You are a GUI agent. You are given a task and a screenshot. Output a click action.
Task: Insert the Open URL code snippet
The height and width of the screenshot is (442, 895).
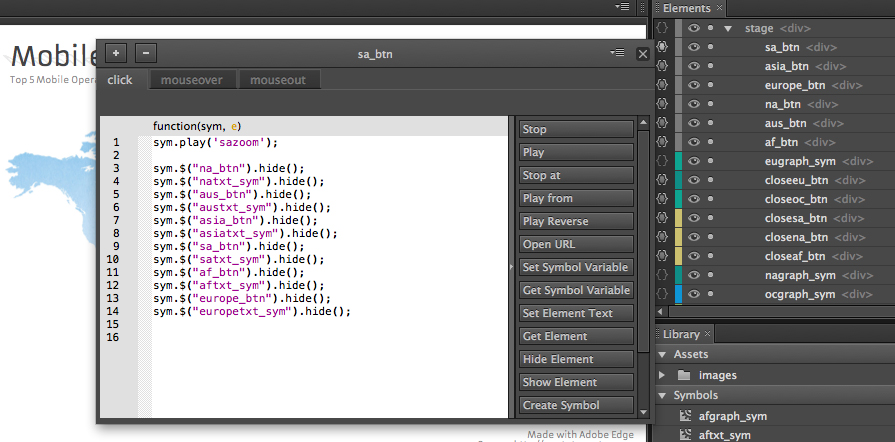tap(576, 244)
